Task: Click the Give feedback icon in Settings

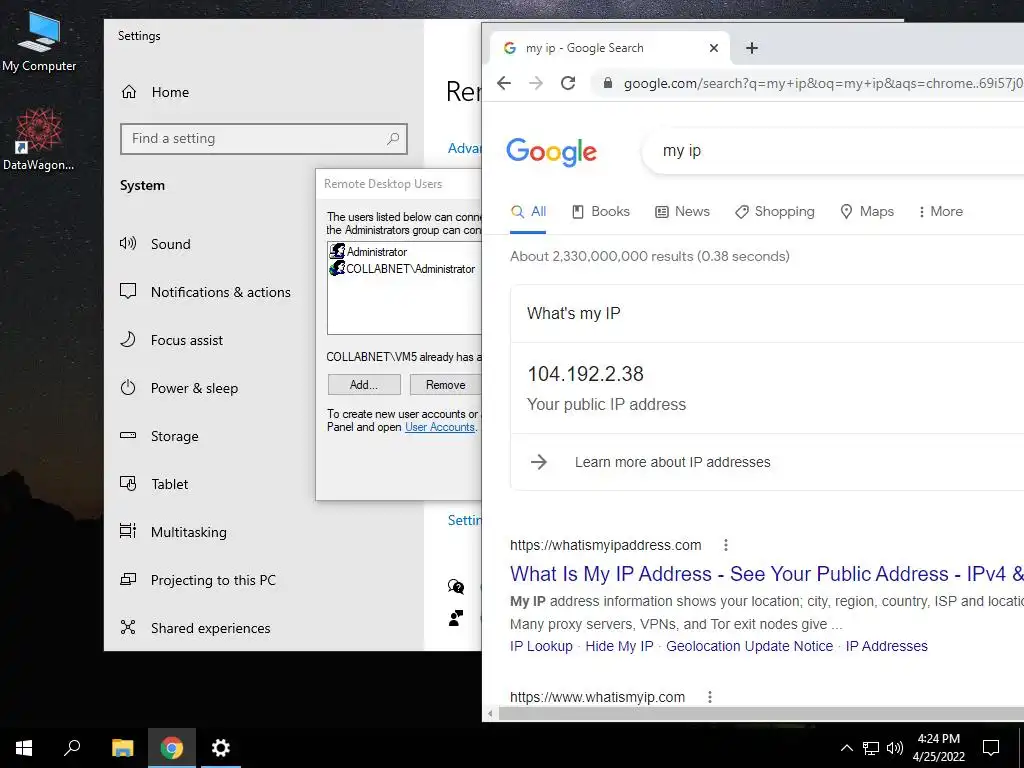Action: [456, 617]
